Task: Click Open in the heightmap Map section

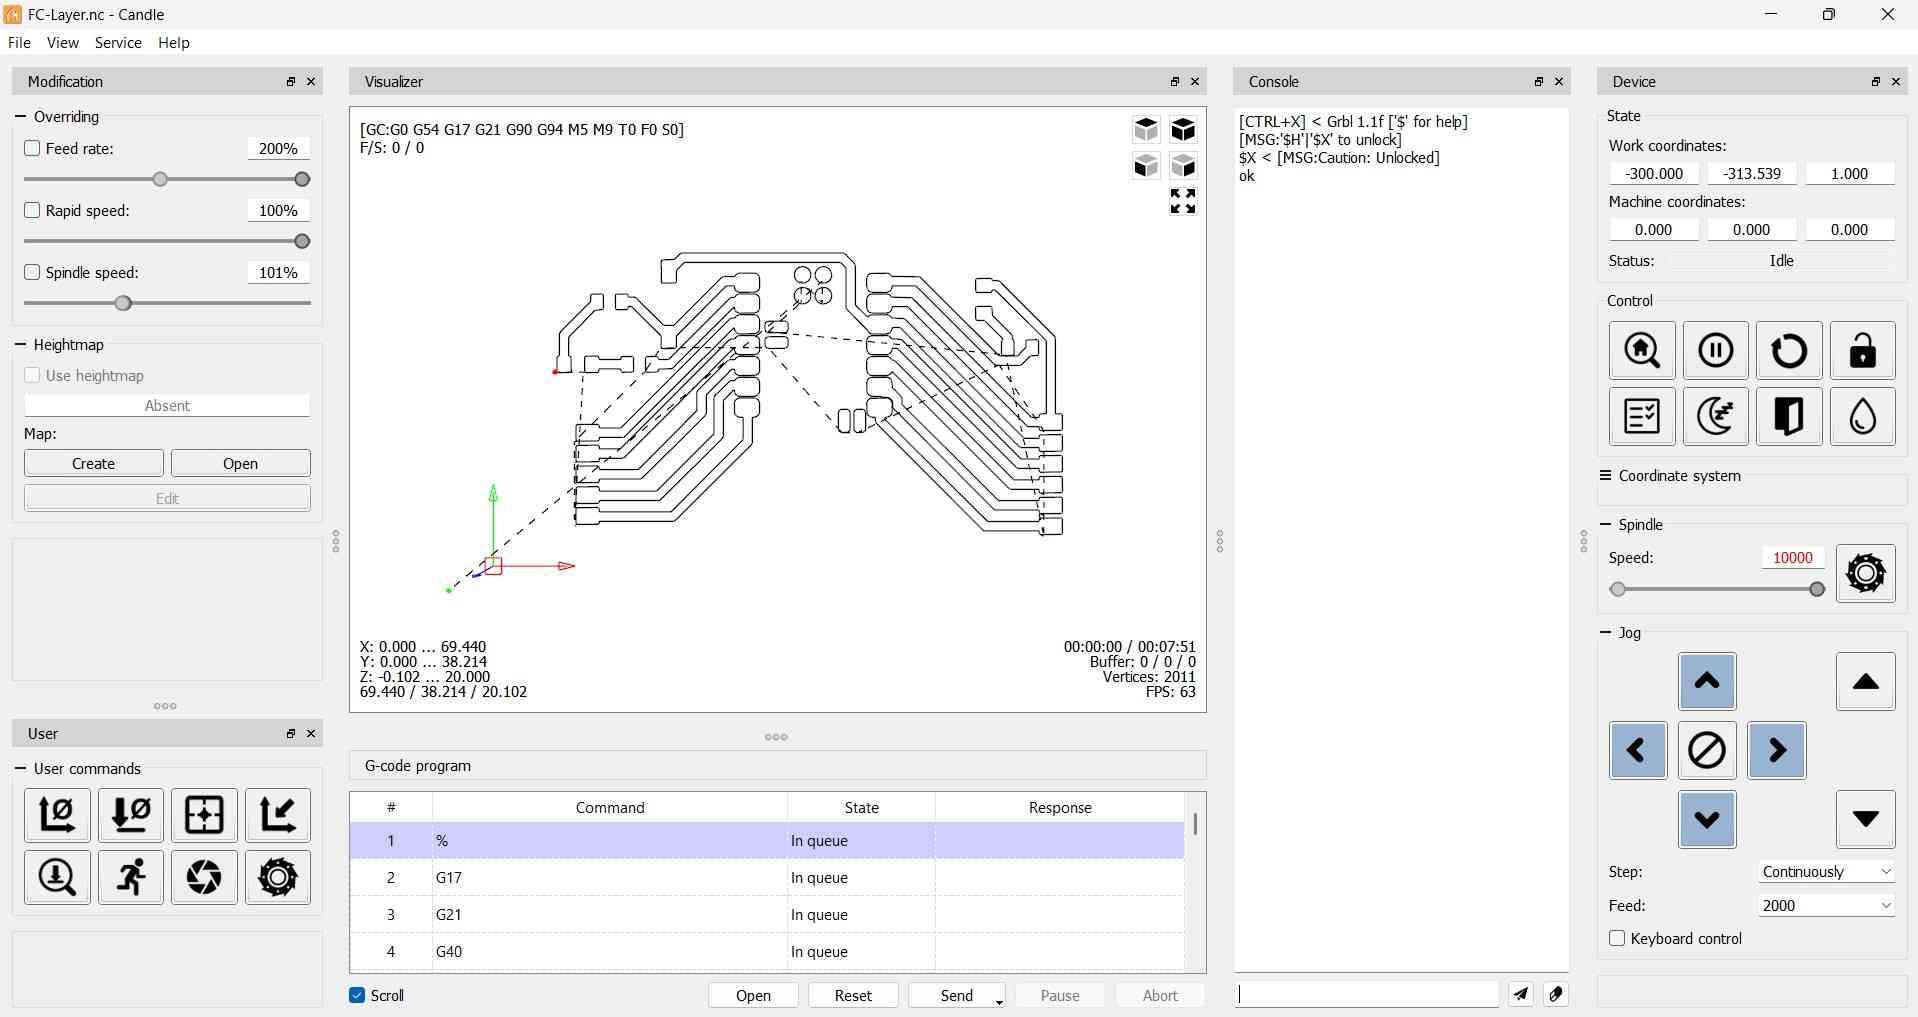Action: (x=241, y=463)
